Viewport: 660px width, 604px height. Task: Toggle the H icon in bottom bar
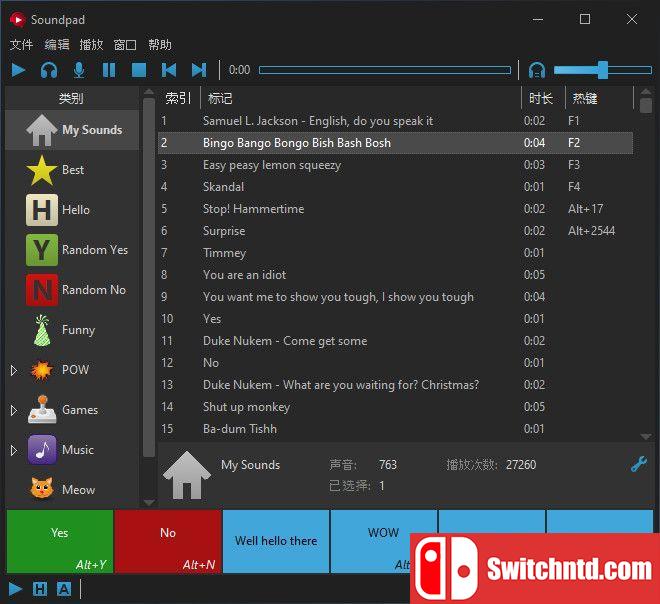pyautogui.click(x=40, y=589)
